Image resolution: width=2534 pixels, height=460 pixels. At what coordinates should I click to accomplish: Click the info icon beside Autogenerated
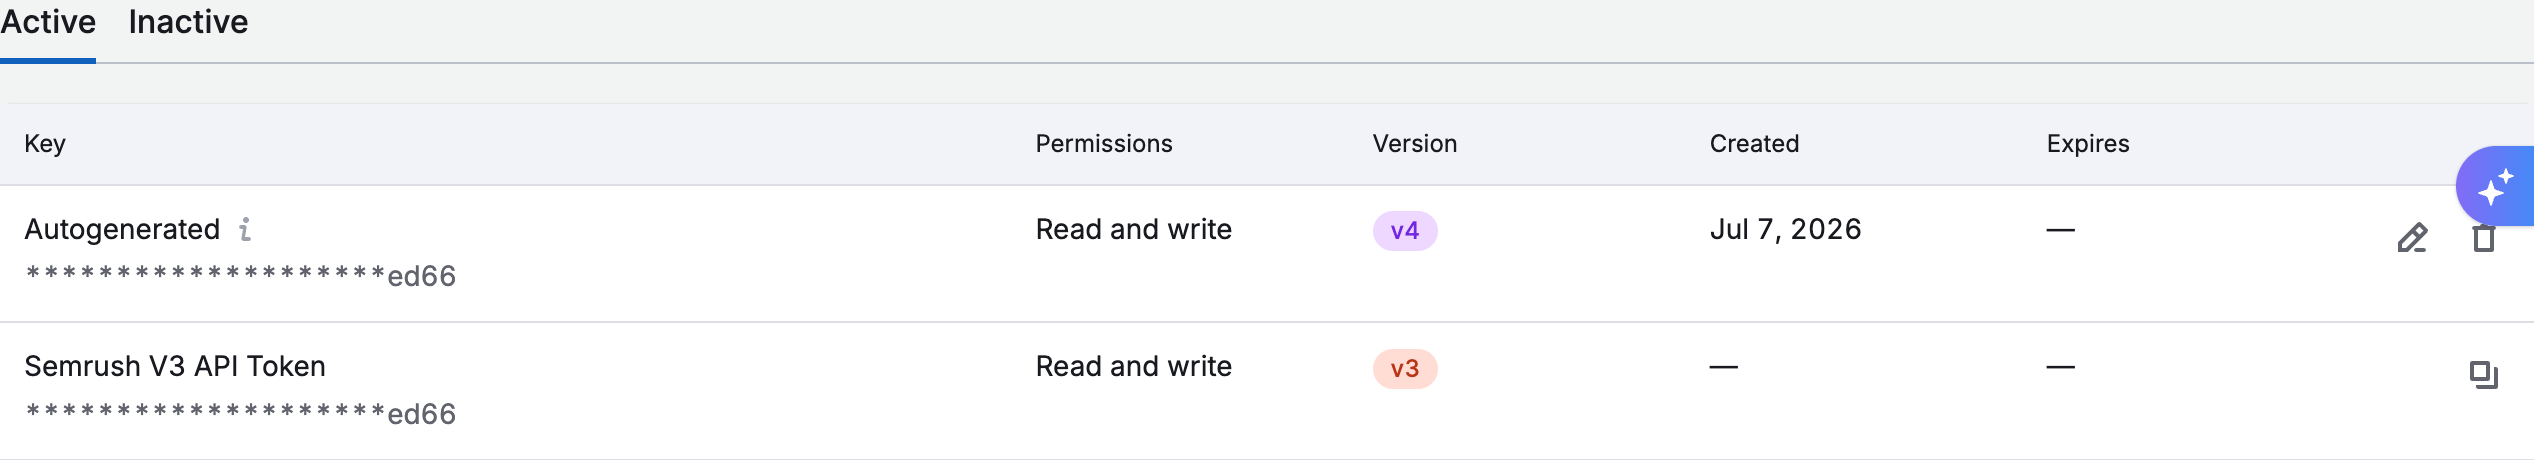click(x=245, y=229)
